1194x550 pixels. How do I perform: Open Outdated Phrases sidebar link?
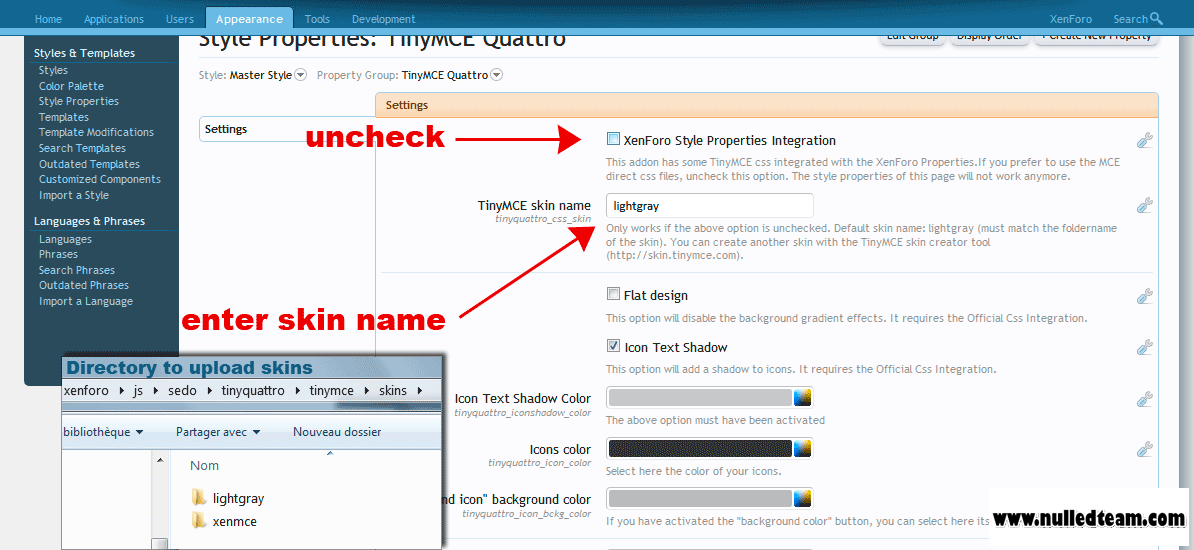[84, 286]
